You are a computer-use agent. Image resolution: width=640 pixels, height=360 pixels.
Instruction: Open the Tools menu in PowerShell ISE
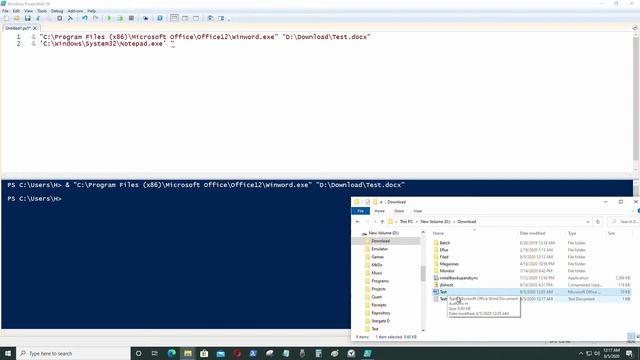pyautogui.click(x=42, y=11)
